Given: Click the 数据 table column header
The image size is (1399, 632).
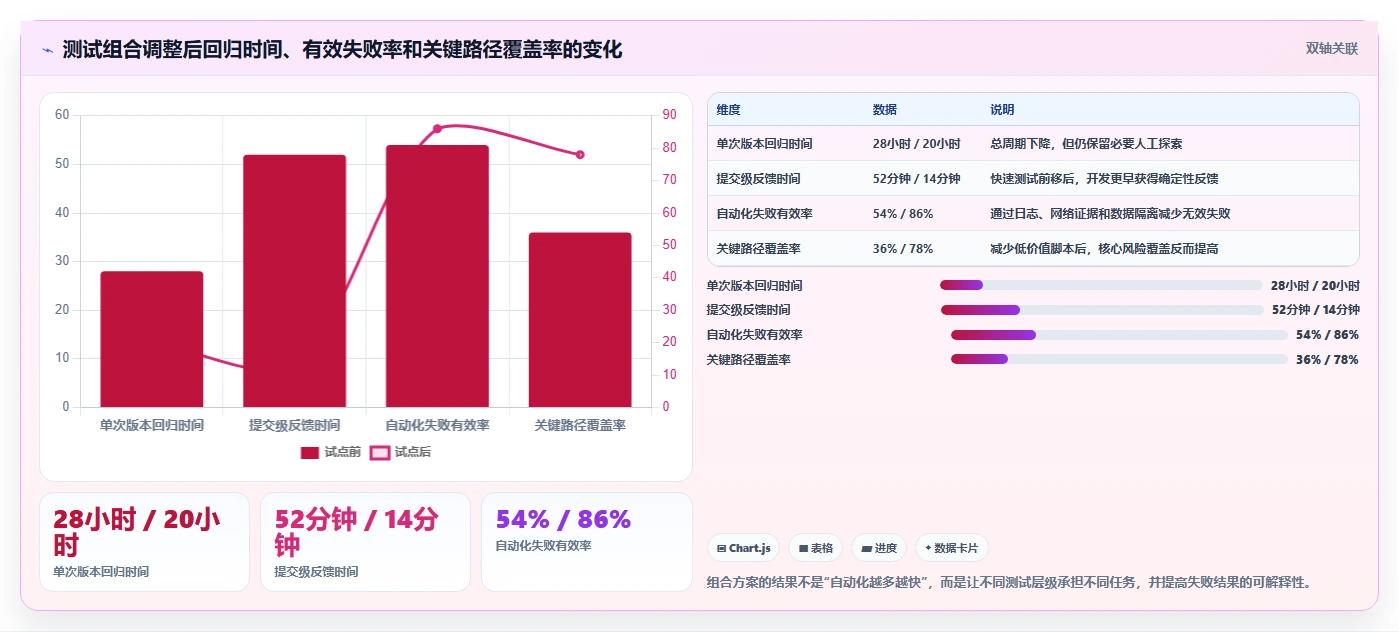Looking at the screenshot, I should pyautogui.click(x=885, y=110).
